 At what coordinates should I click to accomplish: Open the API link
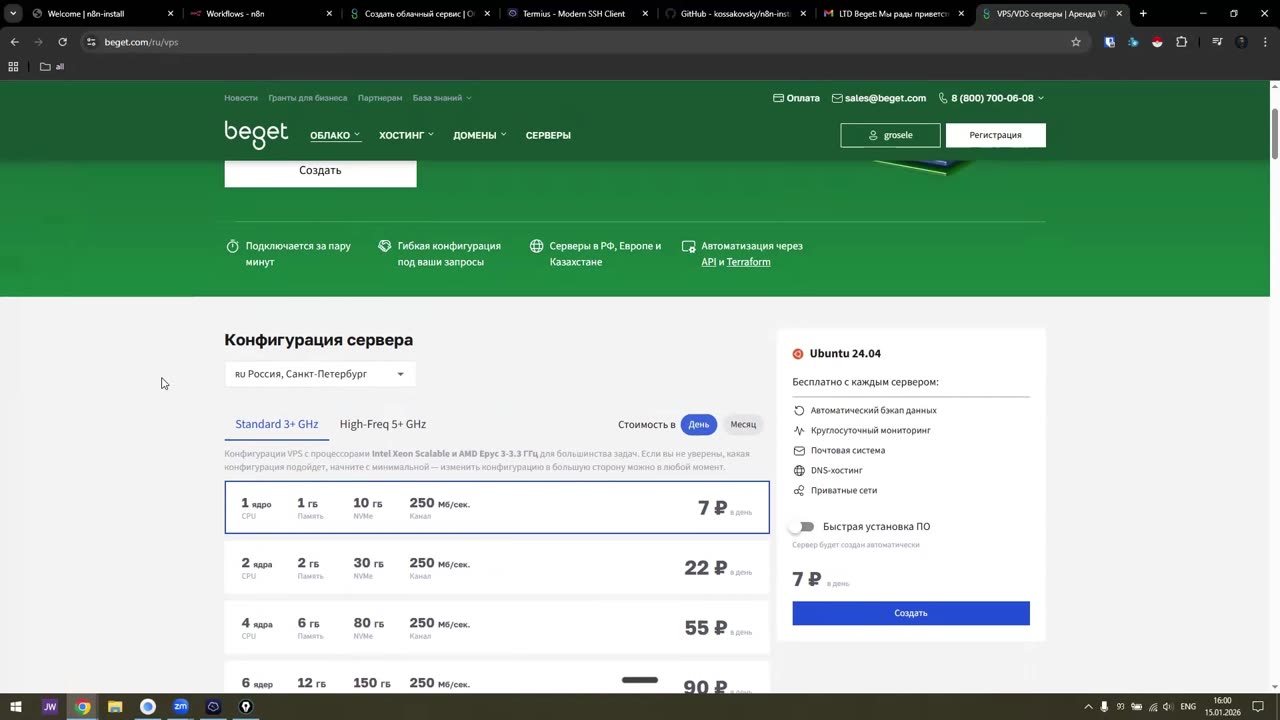(x=709, y=262)
